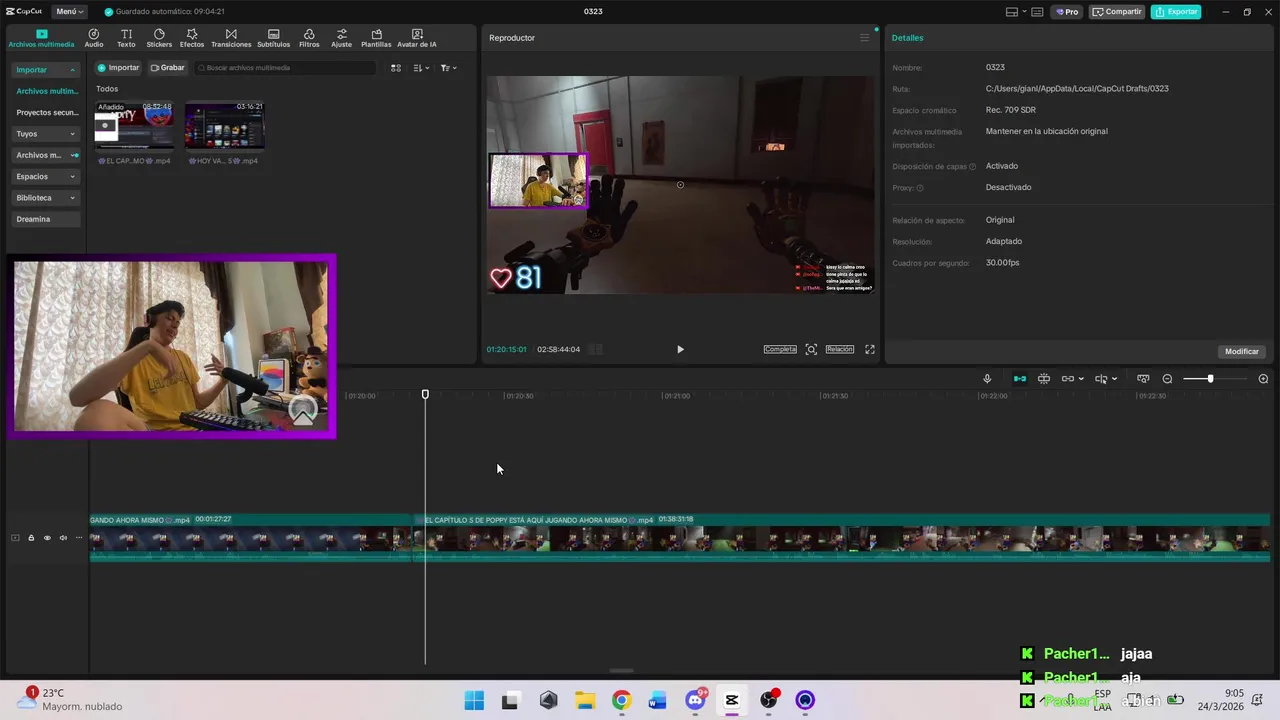Open the Transiciones panel

coord(231,38)
